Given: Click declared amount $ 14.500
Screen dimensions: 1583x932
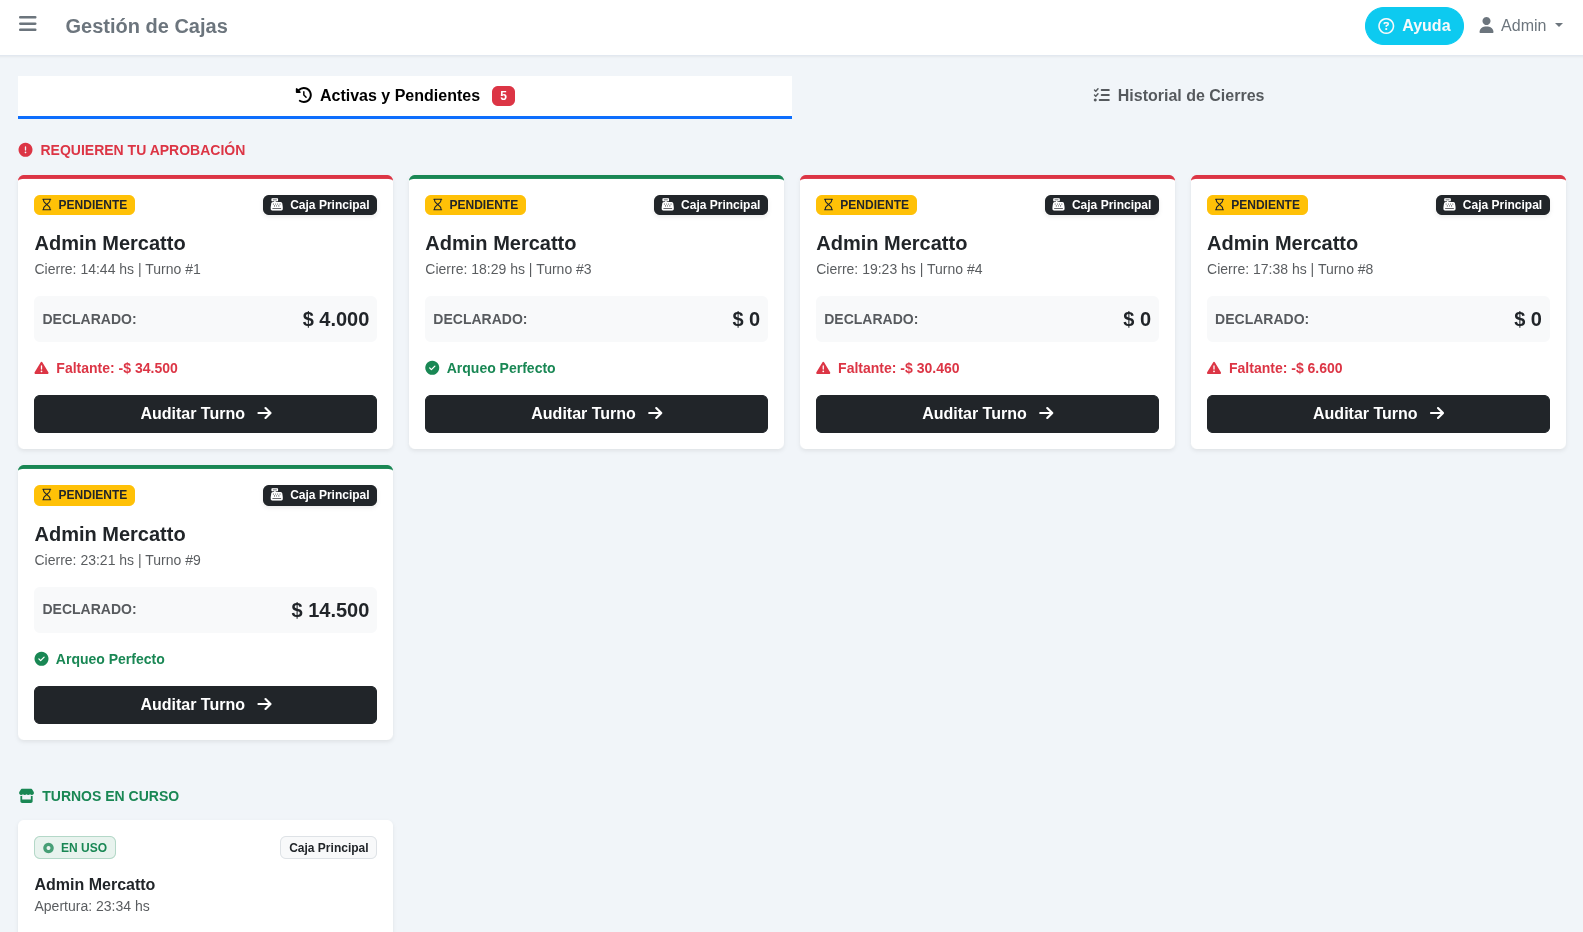Looking at the screenshot, I should pyautogui.click(x=330, y=610).
